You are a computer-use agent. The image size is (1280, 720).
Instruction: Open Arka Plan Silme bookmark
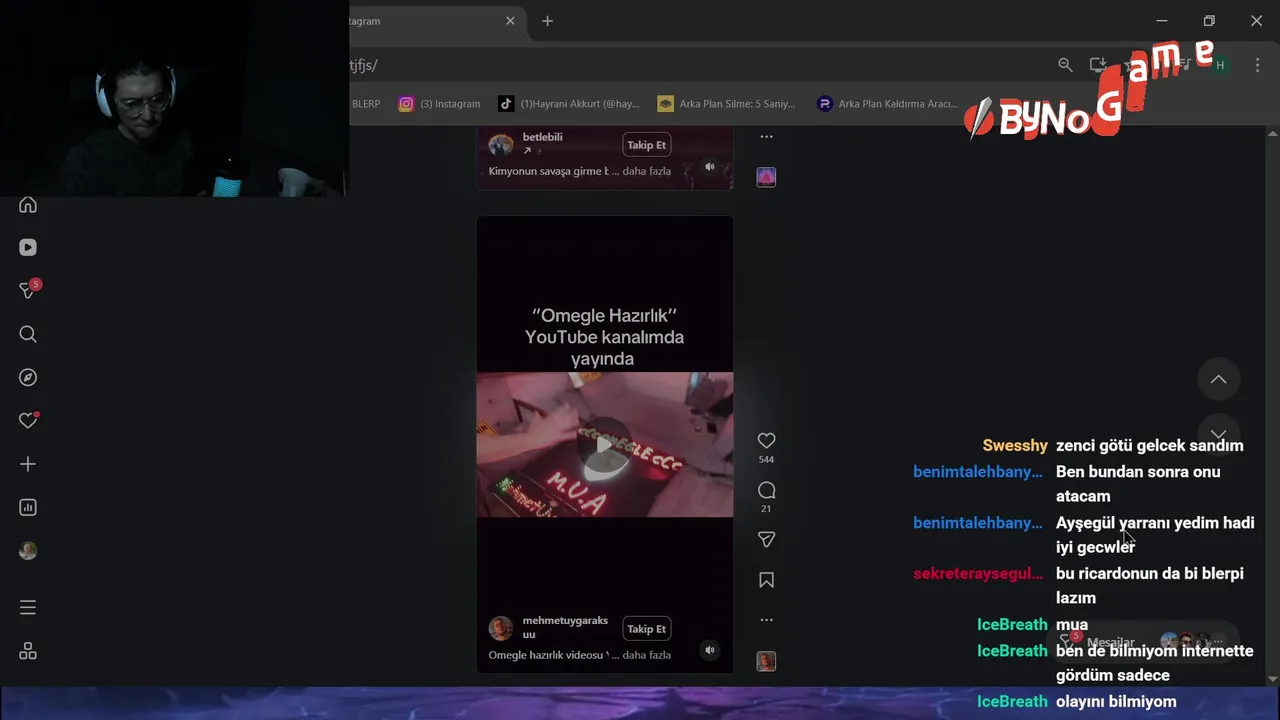(x=726, y=104)
